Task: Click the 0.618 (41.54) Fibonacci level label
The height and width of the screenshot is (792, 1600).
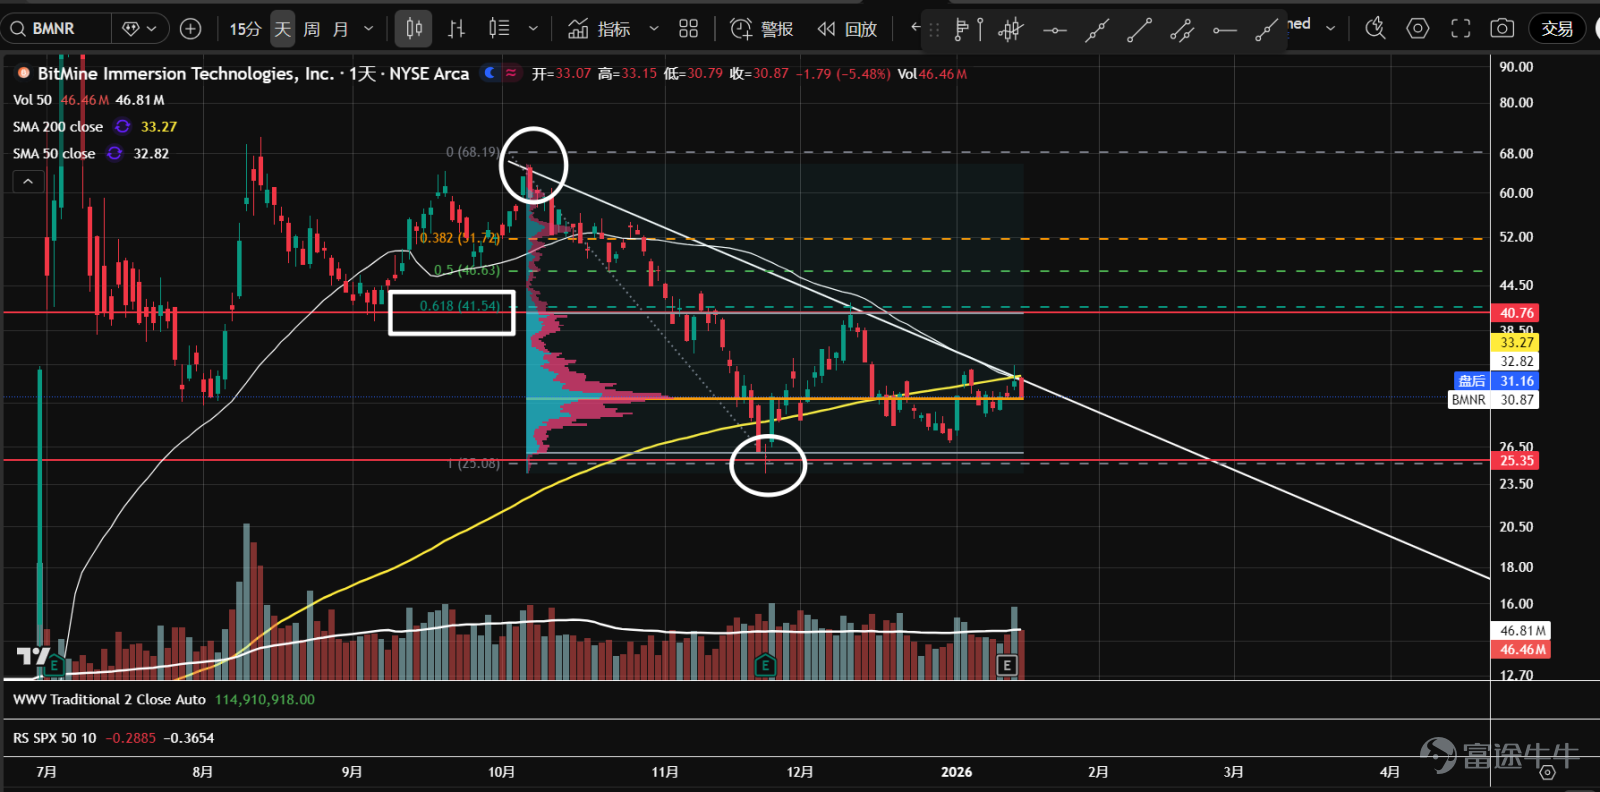Action: pyautogui.click(x=460, y=306)
